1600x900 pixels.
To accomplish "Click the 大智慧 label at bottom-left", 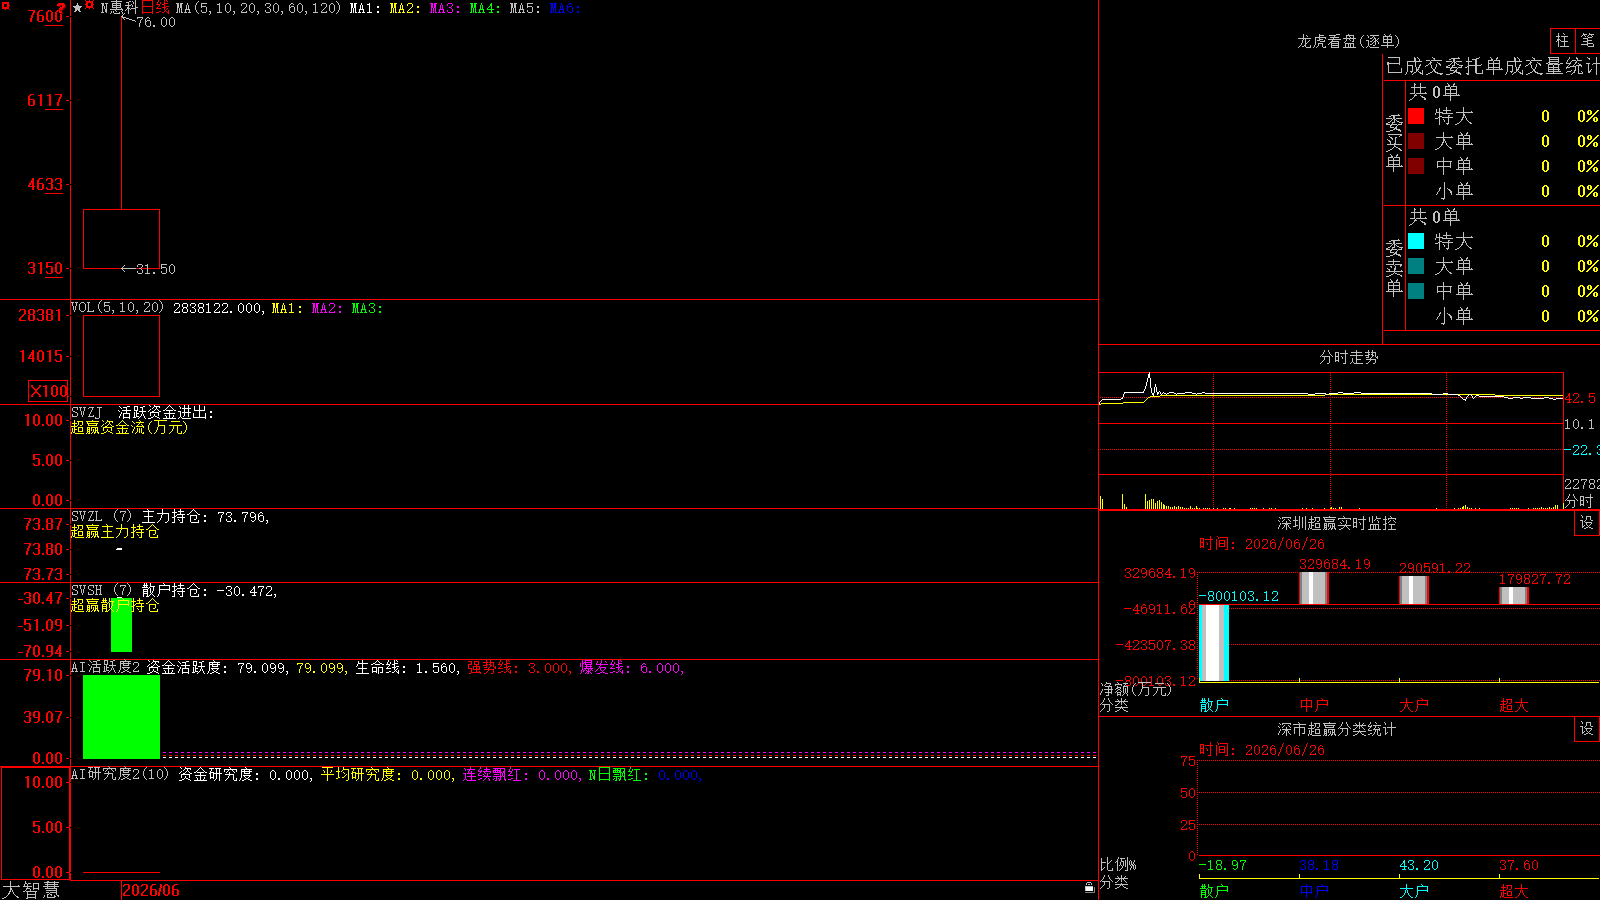I will 31,890.
